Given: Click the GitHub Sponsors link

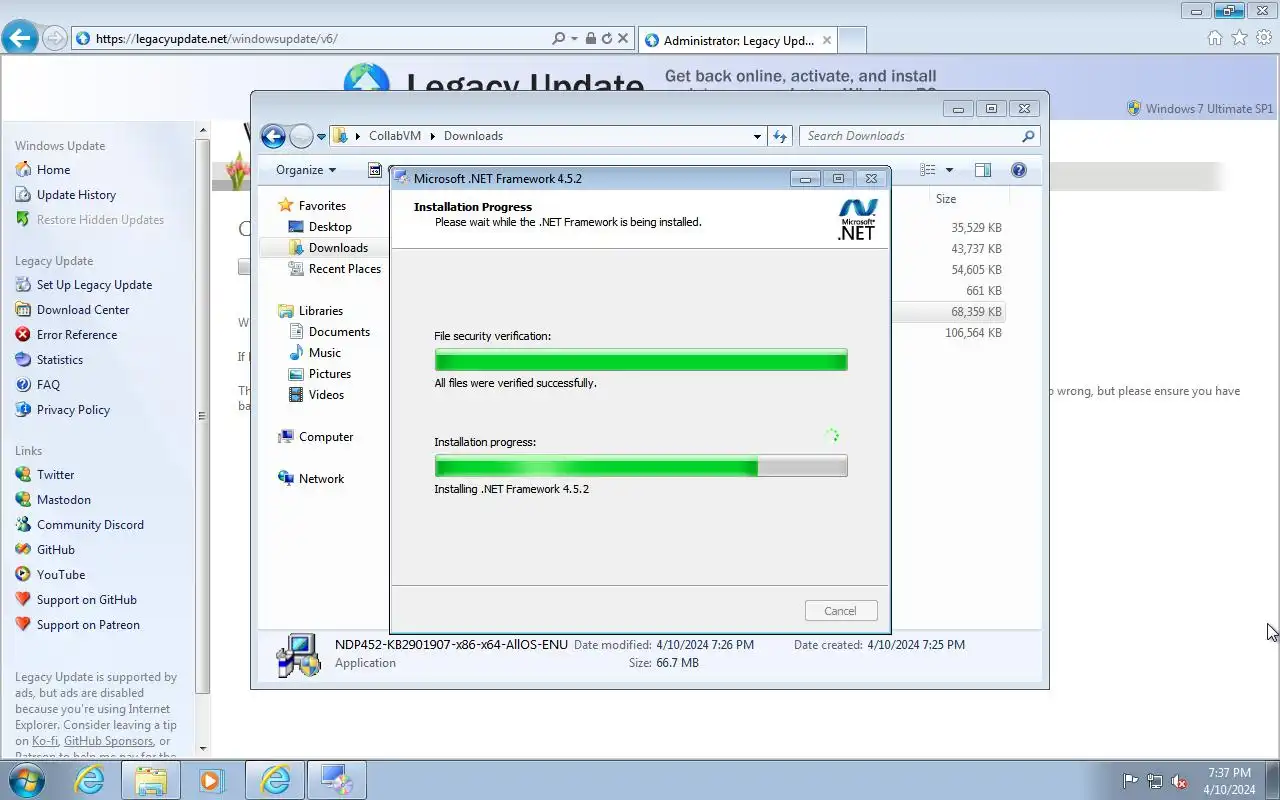Looking at the screenshot, I should pos(109,741).
